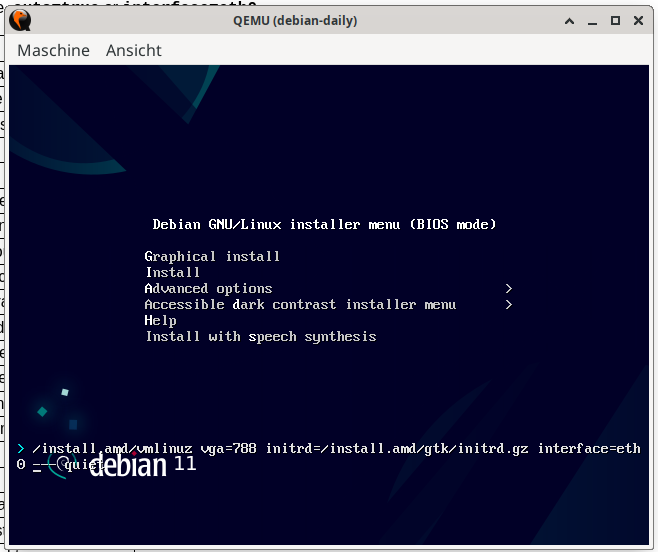Close the QEMU window
The height and width of the screenshot is (552, 658).
pyautogui.click(x=638, y=21)
